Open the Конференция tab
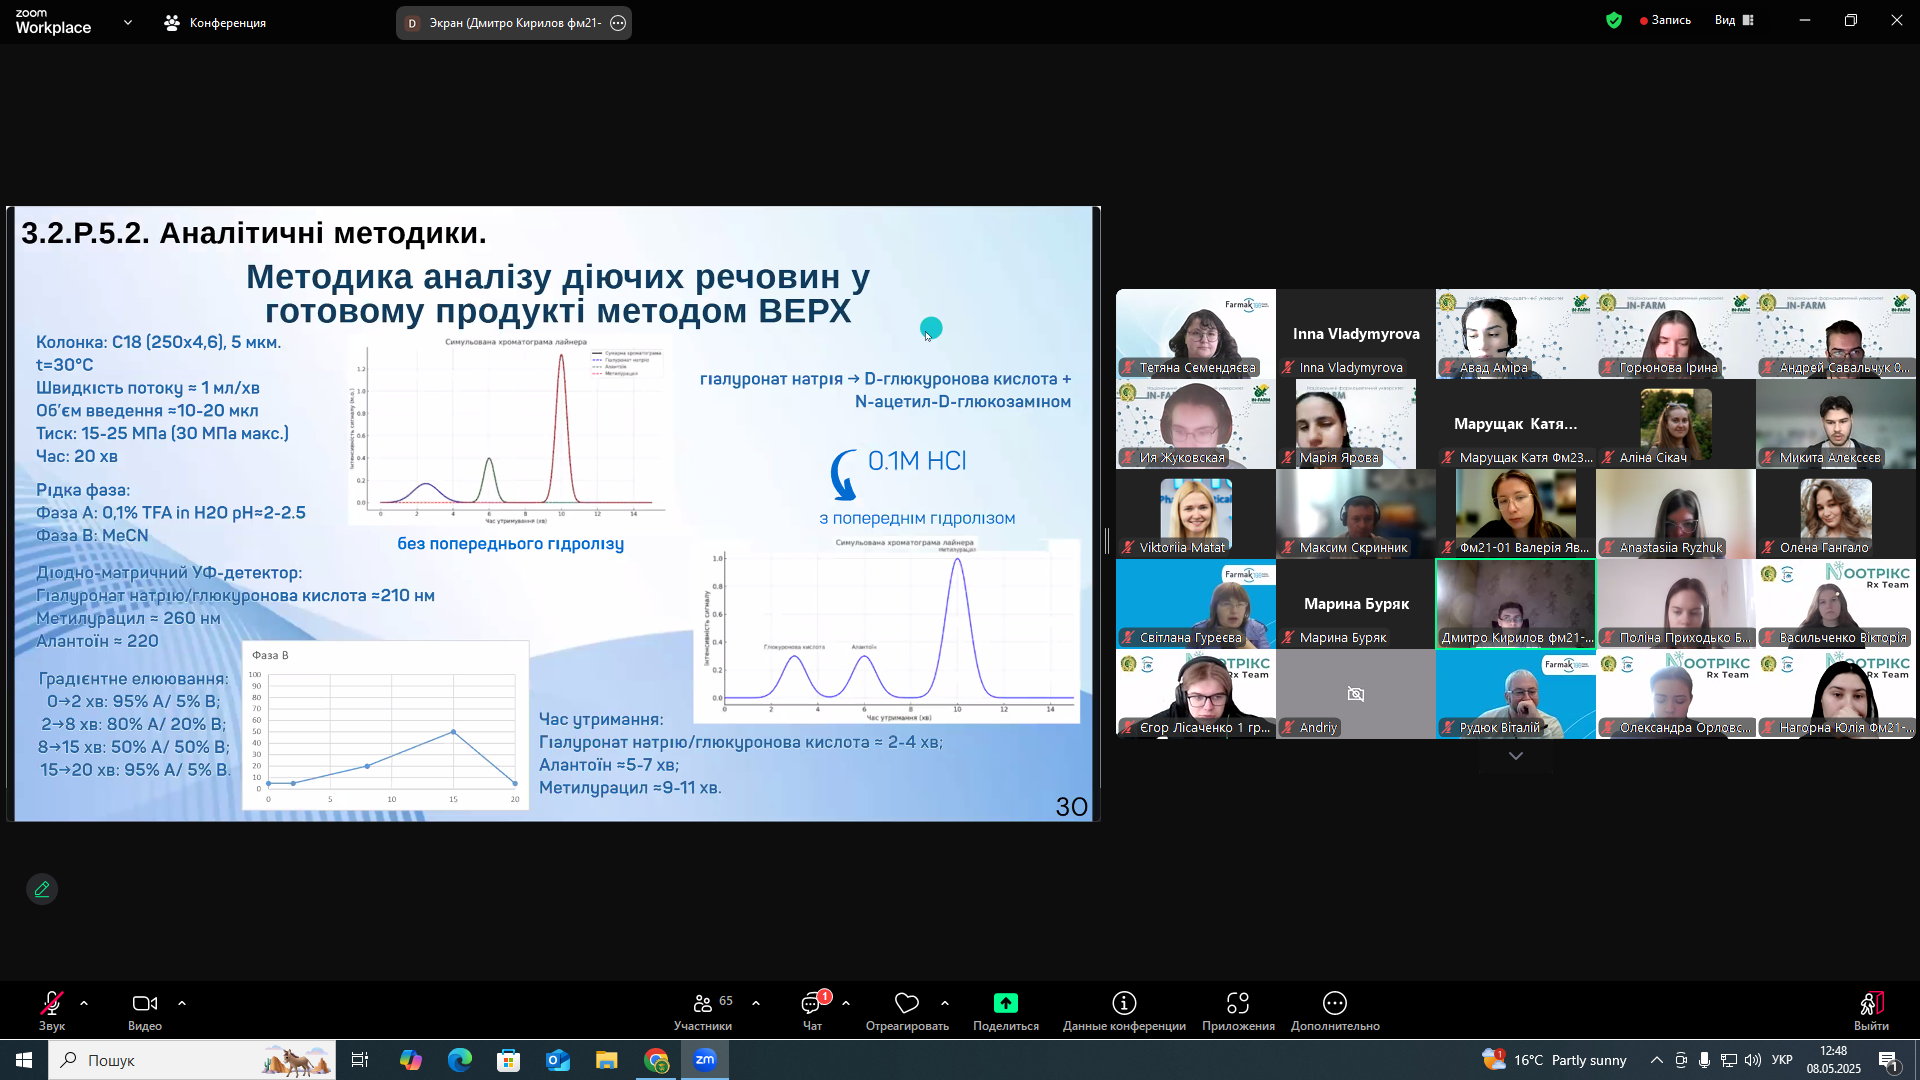Viewport: 1920px width, 1080px height. 215,22
